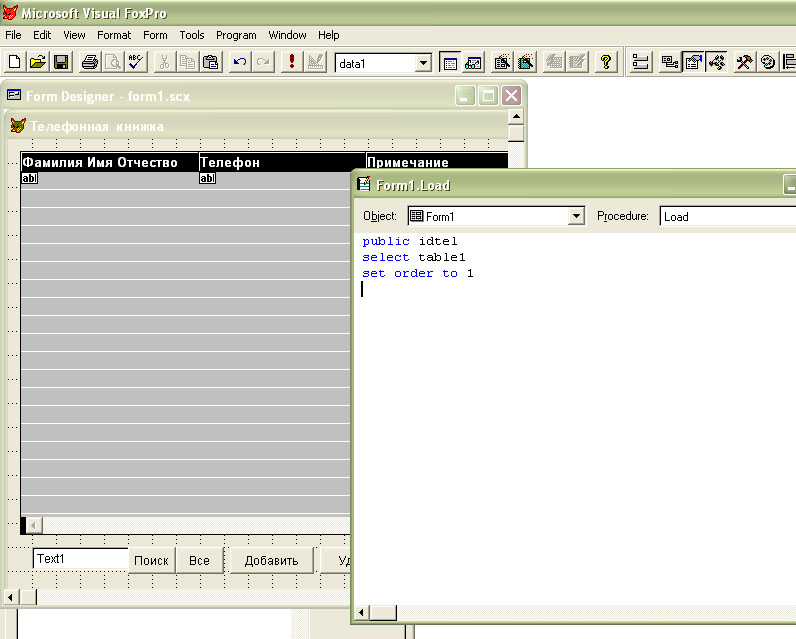The height and width of the screenshot is (639, 796).
Task: Save the form with the floppy icon
Action: 61,63
